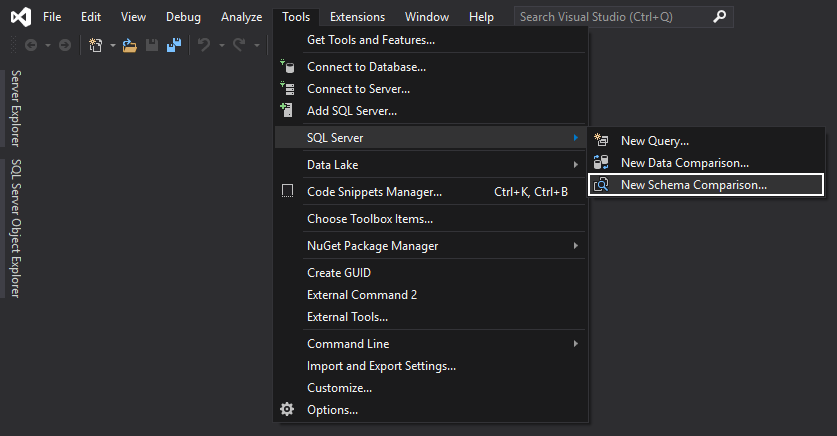
Task: Open the Window menu
Action: coord(427,17)
